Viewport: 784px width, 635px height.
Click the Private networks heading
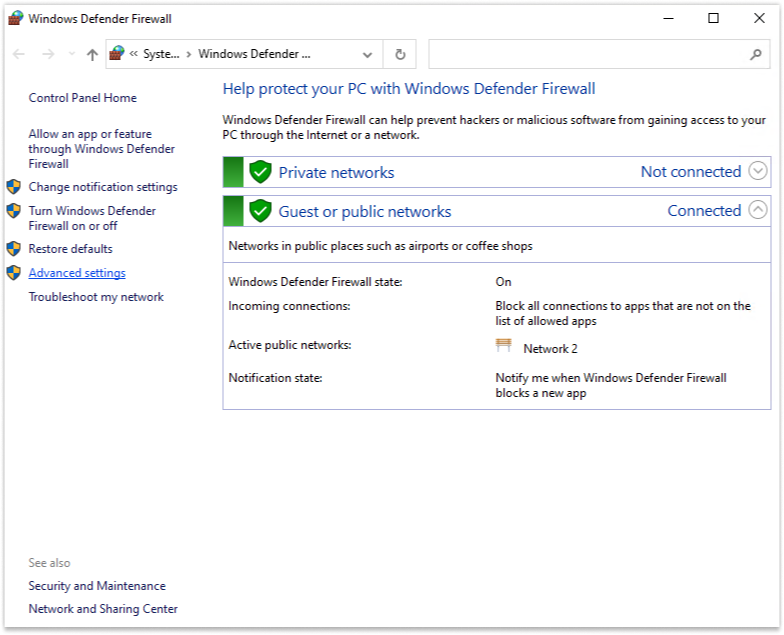coord(336,172)
